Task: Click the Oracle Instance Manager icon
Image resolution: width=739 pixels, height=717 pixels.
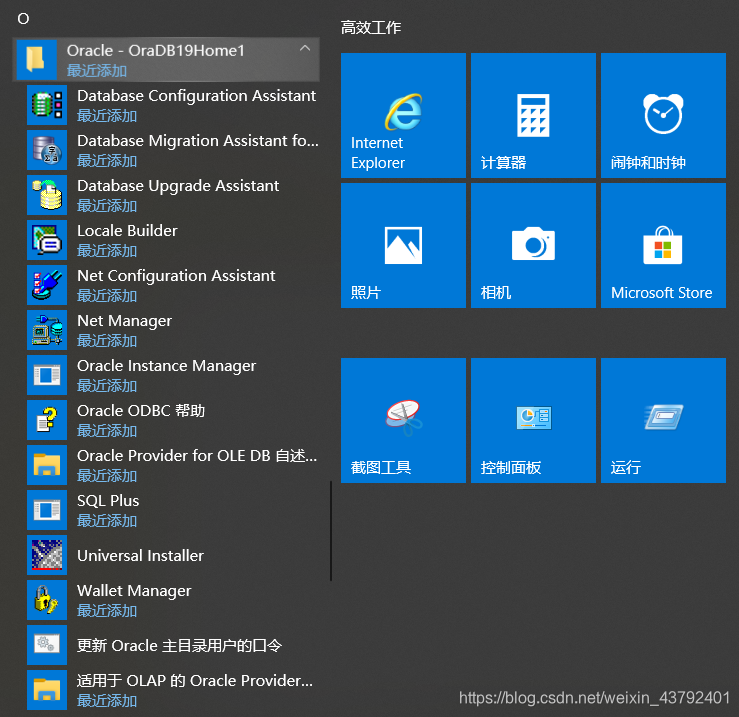Action: (x=47, y=375)
